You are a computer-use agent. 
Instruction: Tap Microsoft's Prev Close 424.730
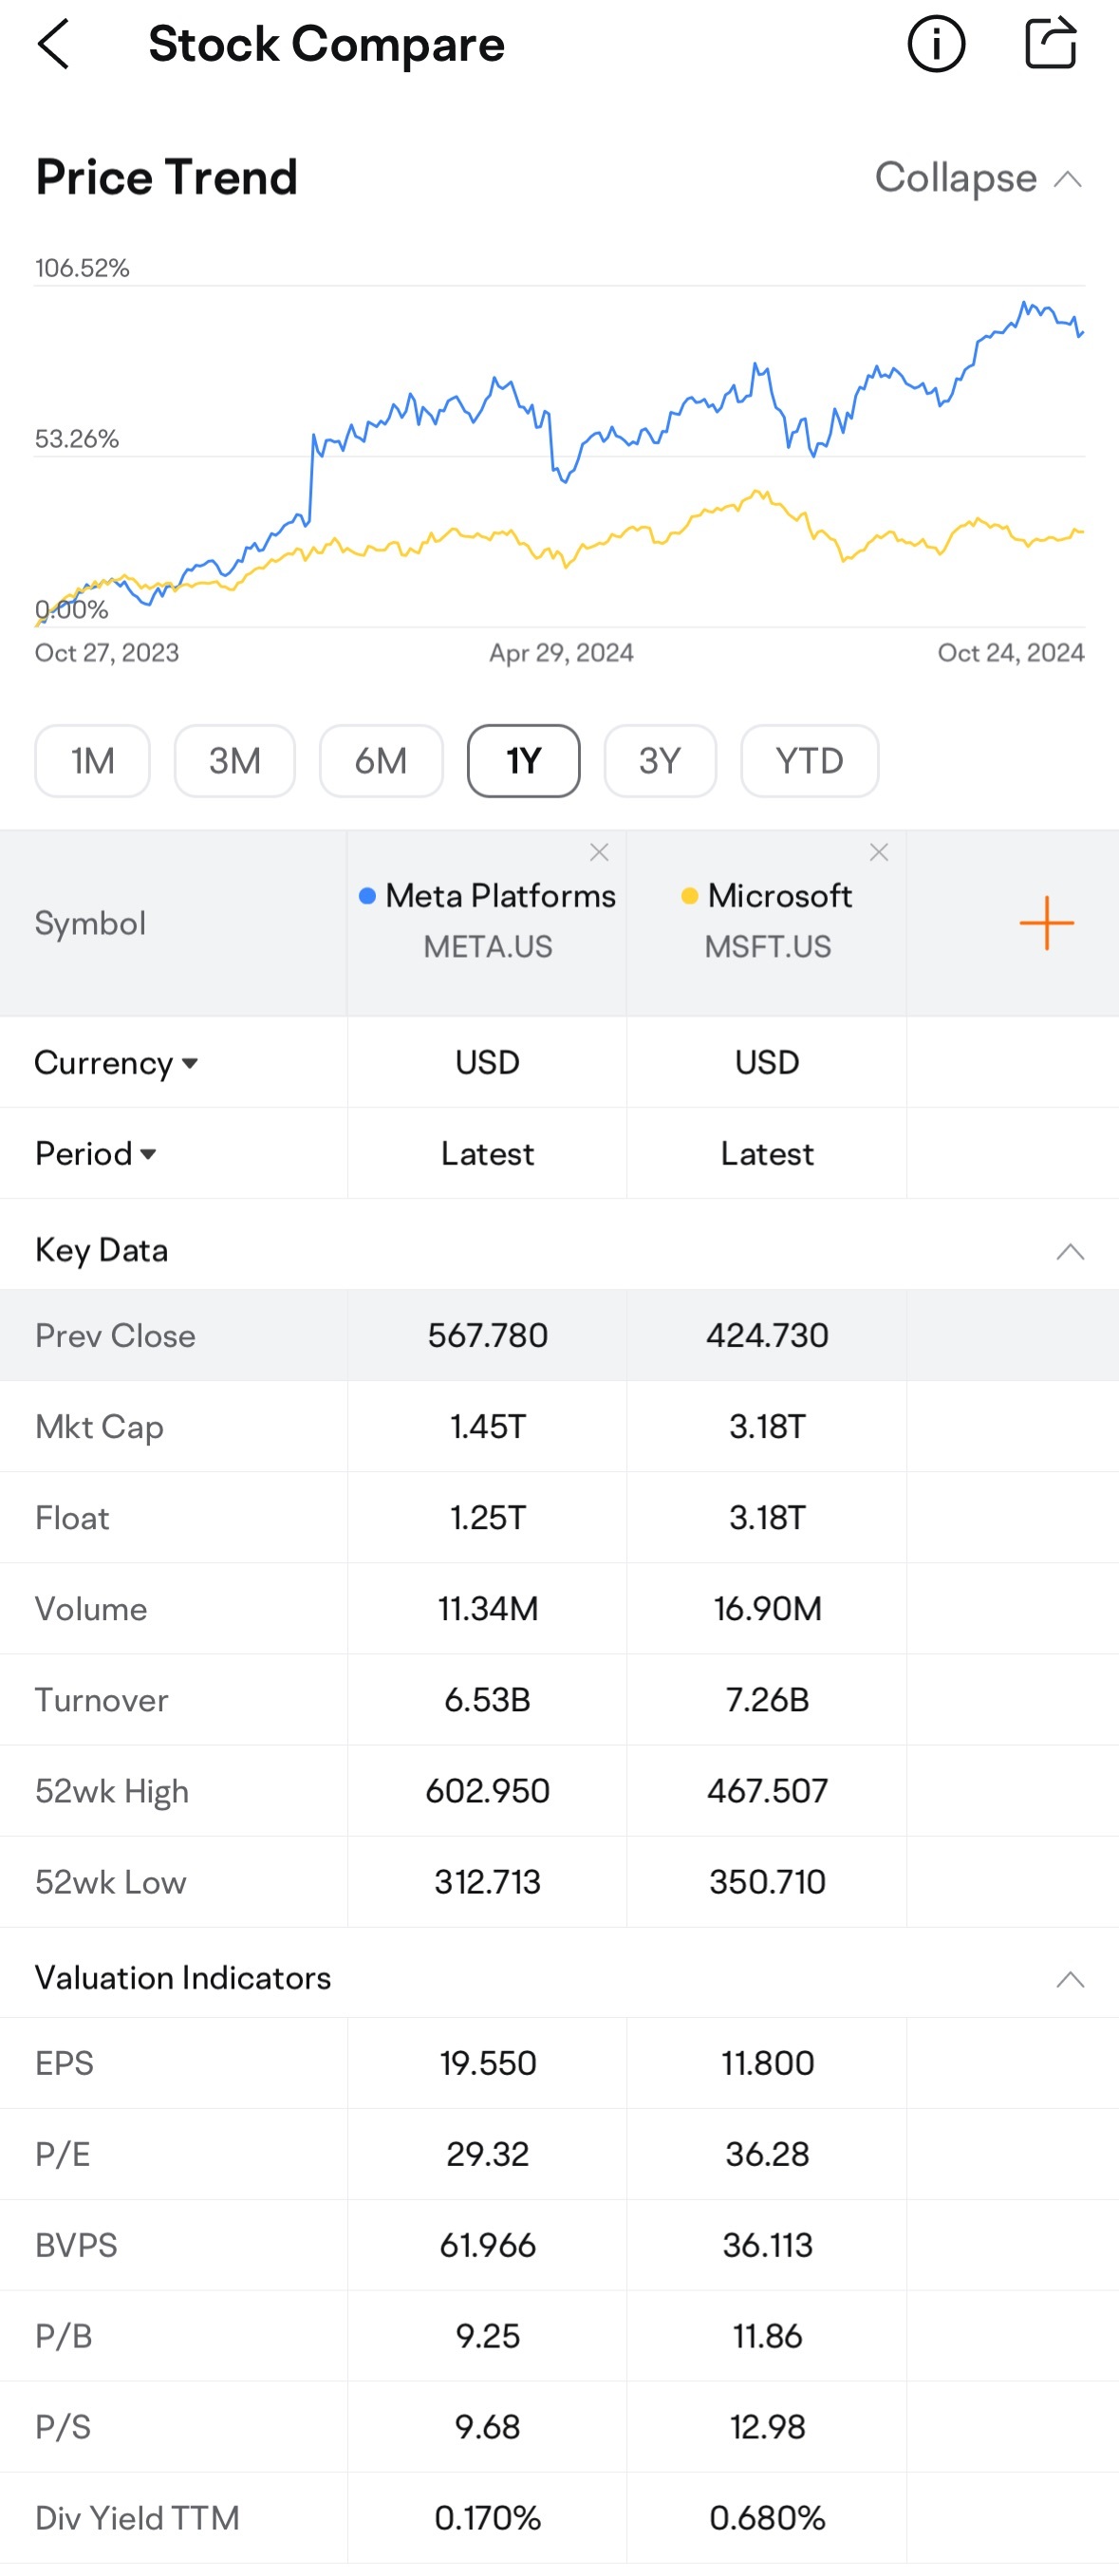point(767,1335)
